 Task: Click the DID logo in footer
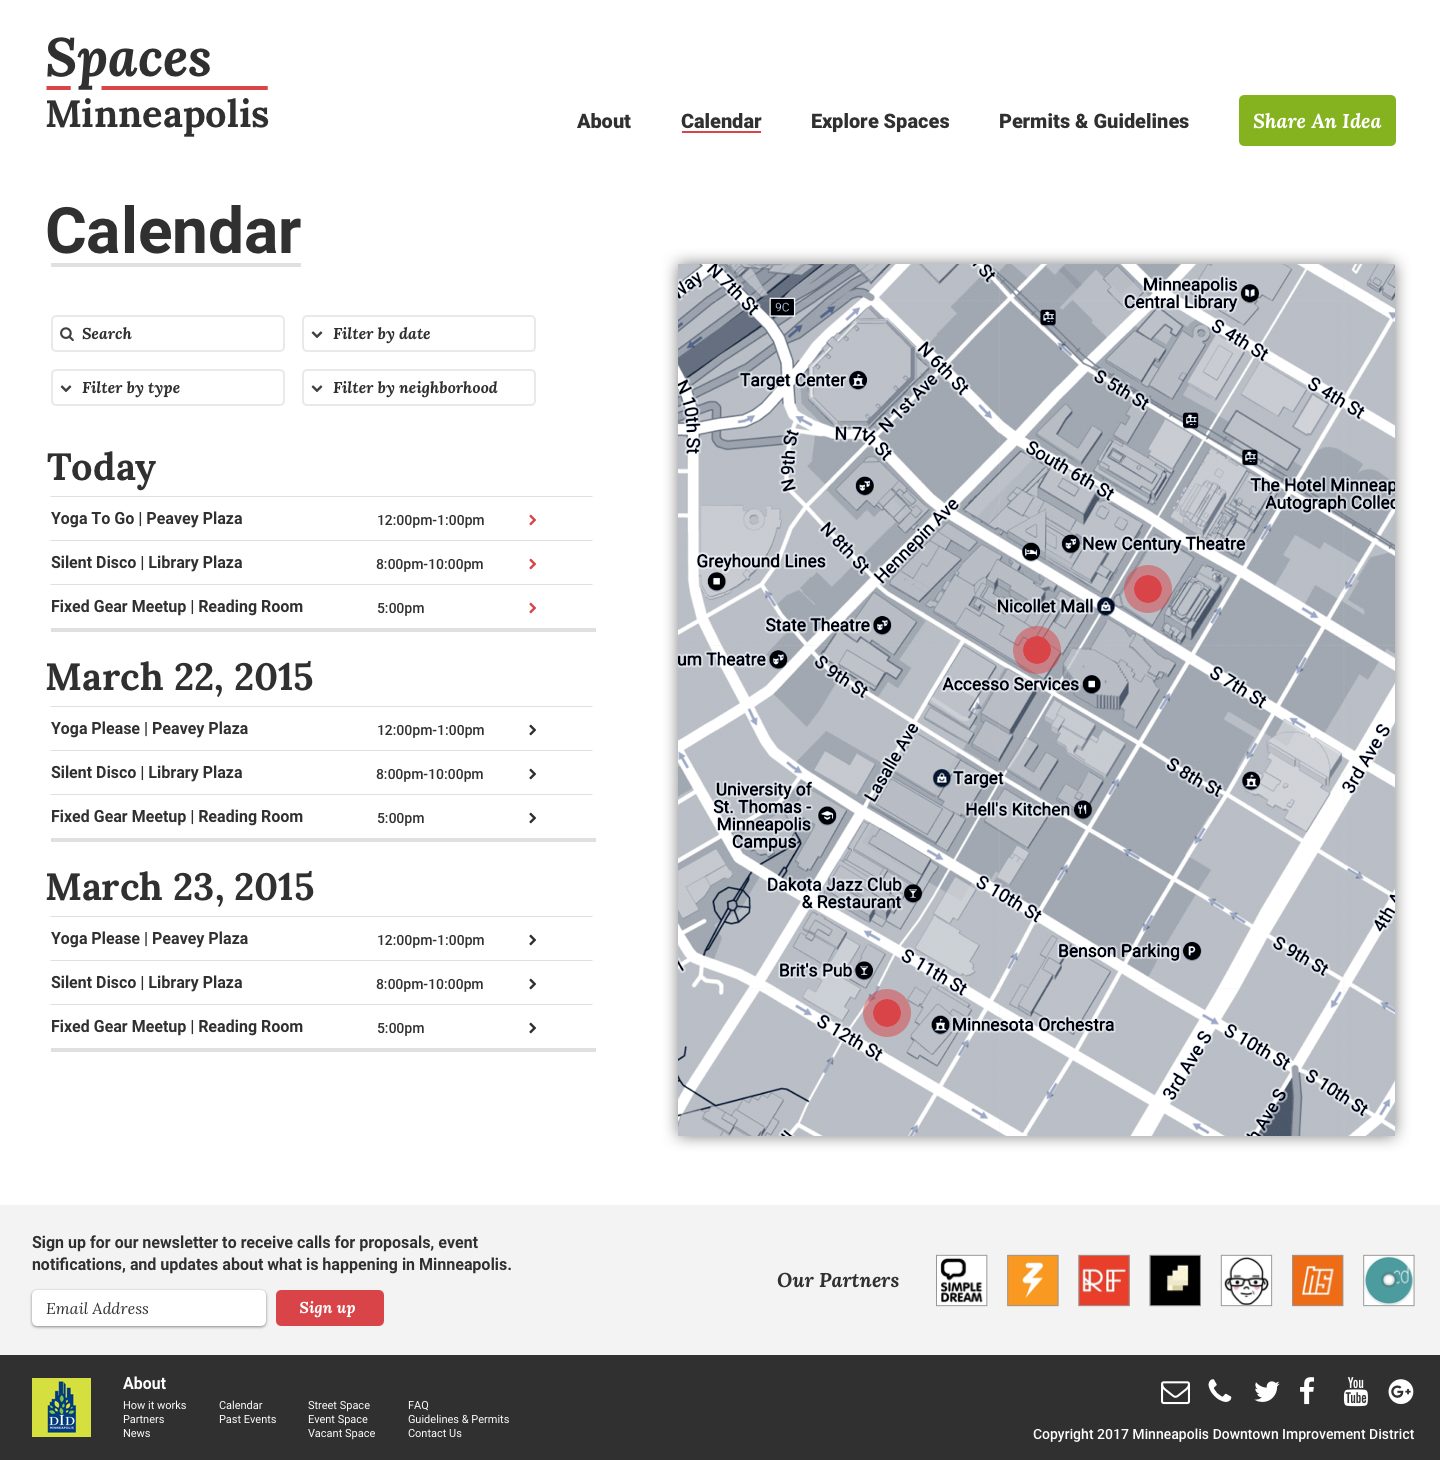61,1407
